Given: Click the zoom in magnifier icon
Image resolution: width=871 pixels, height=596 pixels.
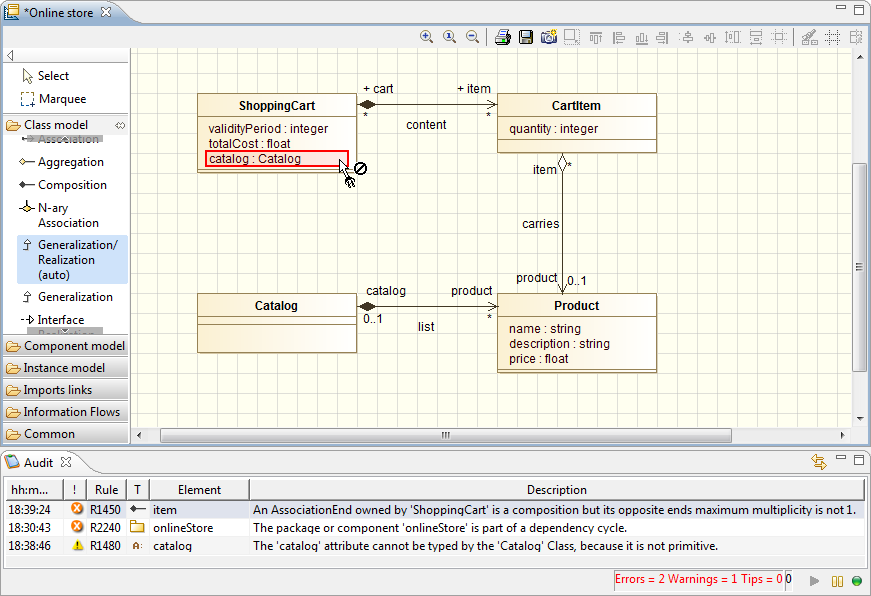Looking at the screenshot, I should coord(427,37).
